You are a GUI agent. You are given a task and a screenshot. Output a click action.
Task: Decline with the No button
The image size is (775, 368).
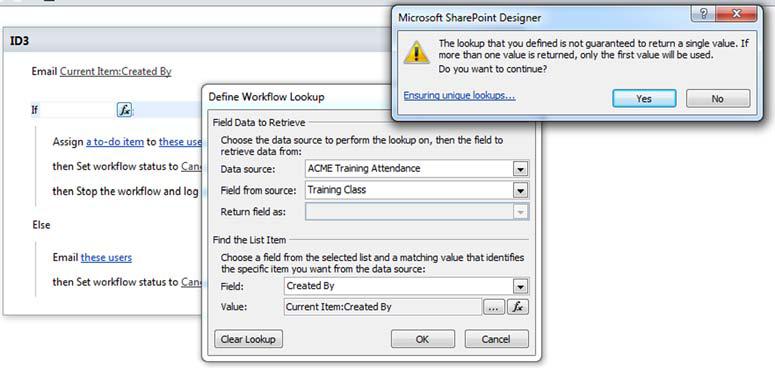[718, 98]
